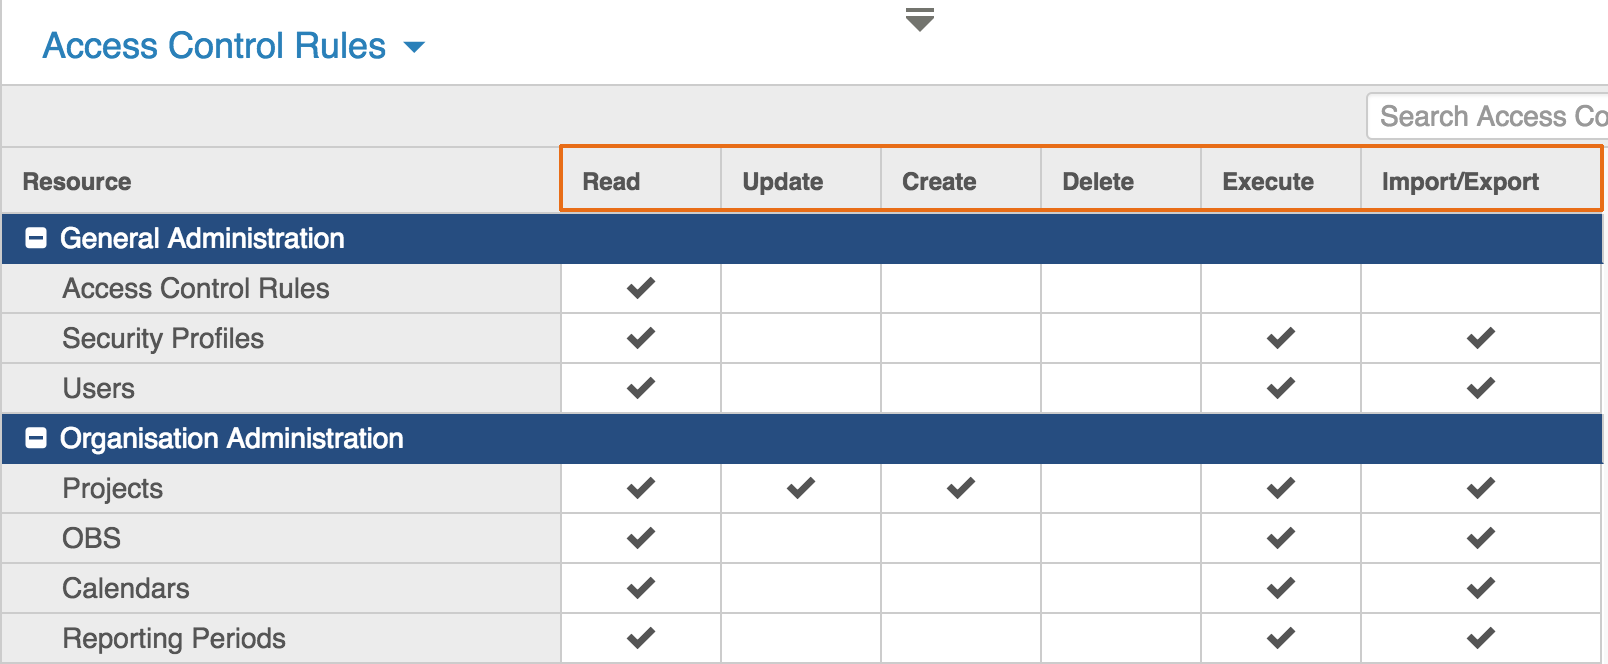Viewport: 1608px width, 664px height.
Task: Select the Reporting Periods resource row
Action: (174, 638)
